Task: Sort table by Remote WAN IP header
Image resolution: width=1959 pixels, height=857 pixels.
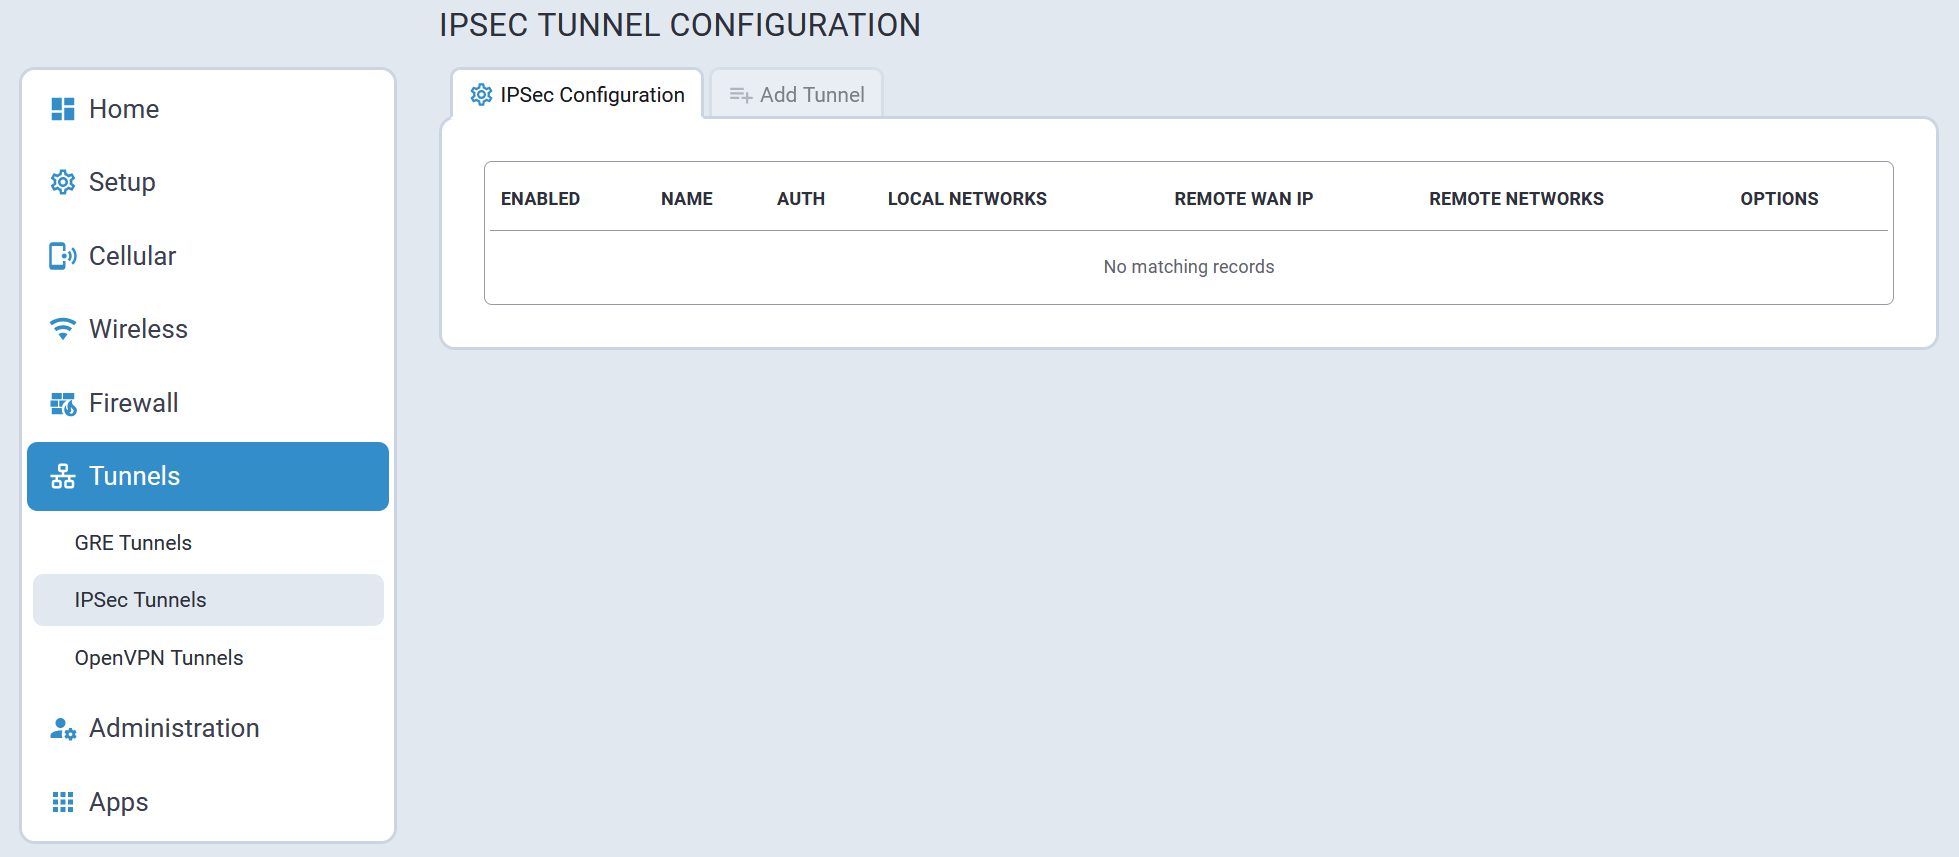Action: [1243, 199]
